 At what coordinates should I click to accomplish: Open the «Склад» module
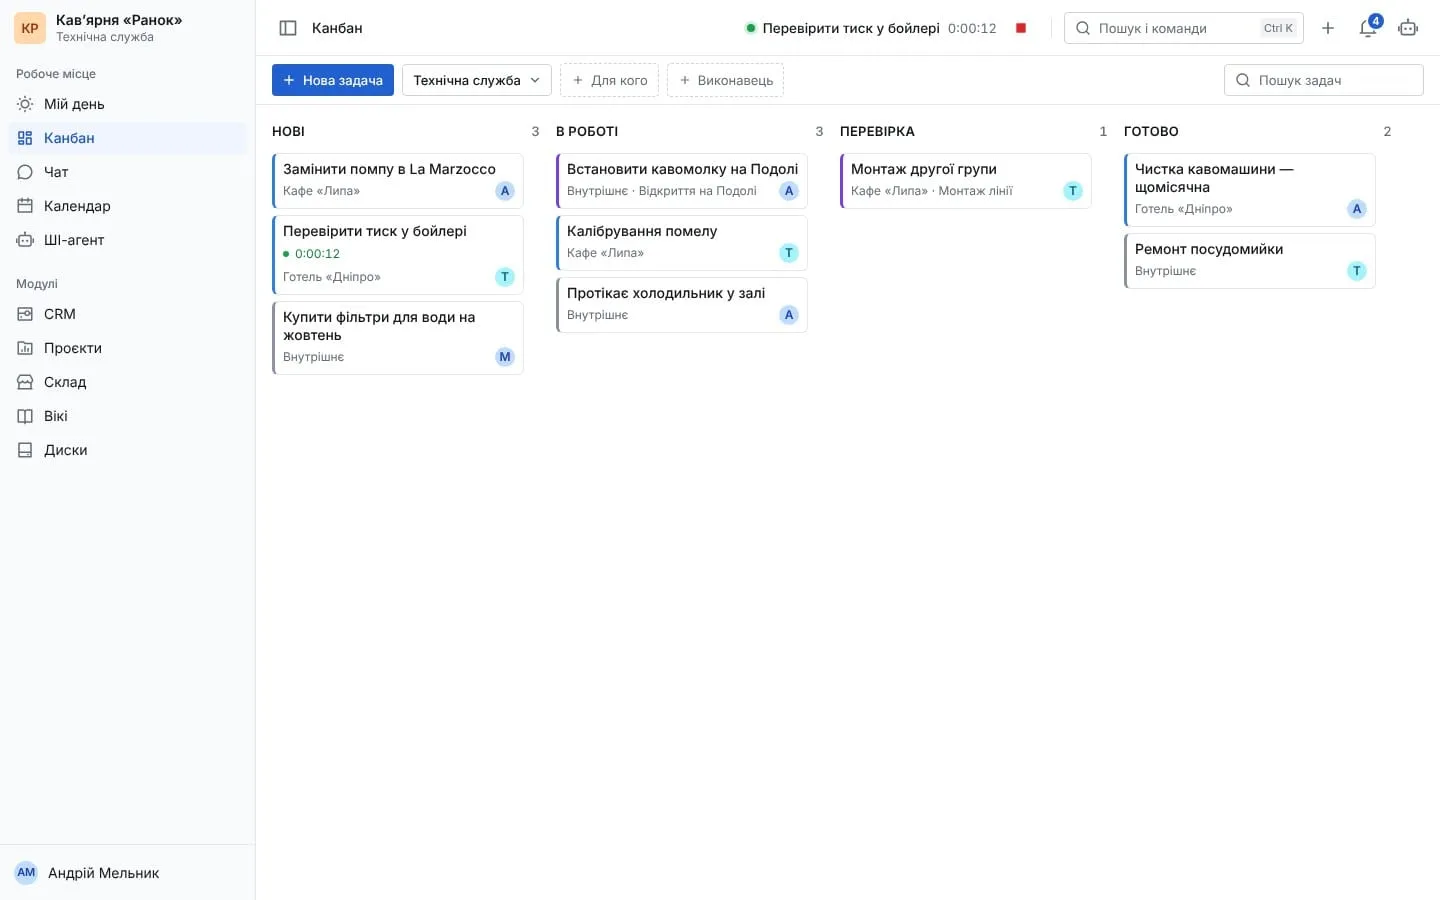127,382
